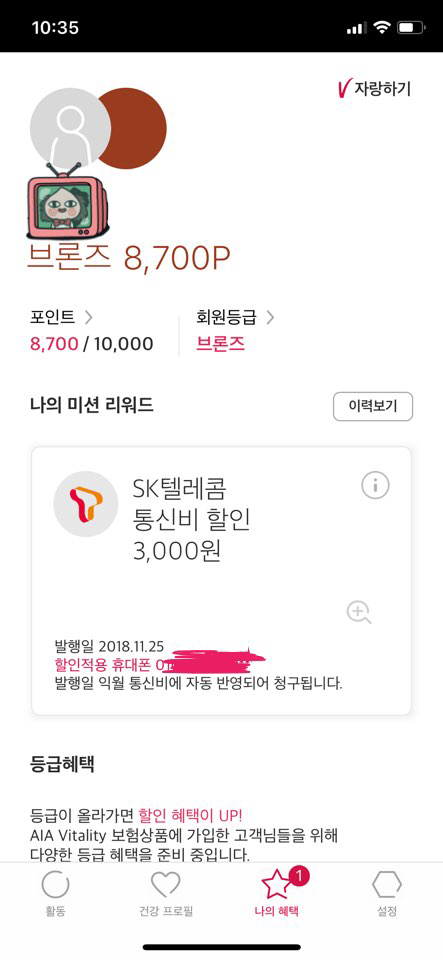Image resolution: width=443 pixels, height=960 pixels.
Task: Tap the SK텔레콤 T logo
Action: (x=86, y=503)
